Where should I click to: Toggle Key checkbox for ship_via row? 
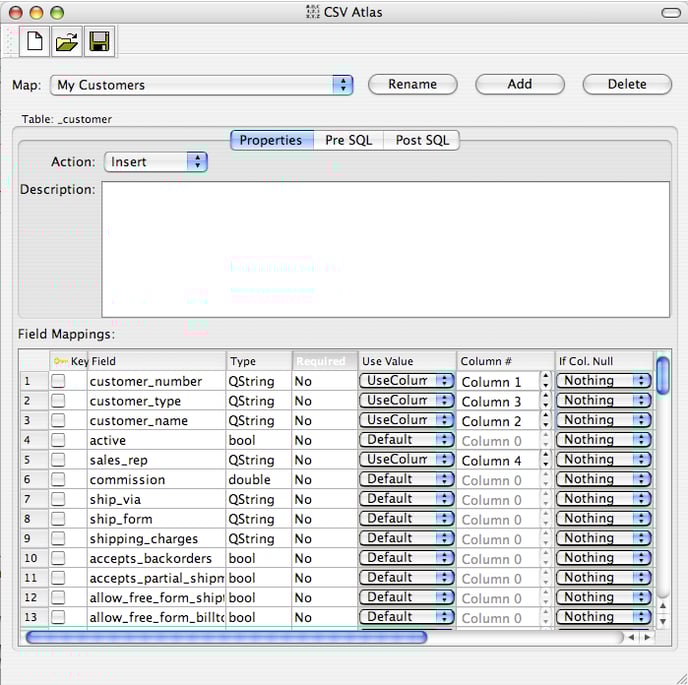pyautogui.click(x=58, y=499)
